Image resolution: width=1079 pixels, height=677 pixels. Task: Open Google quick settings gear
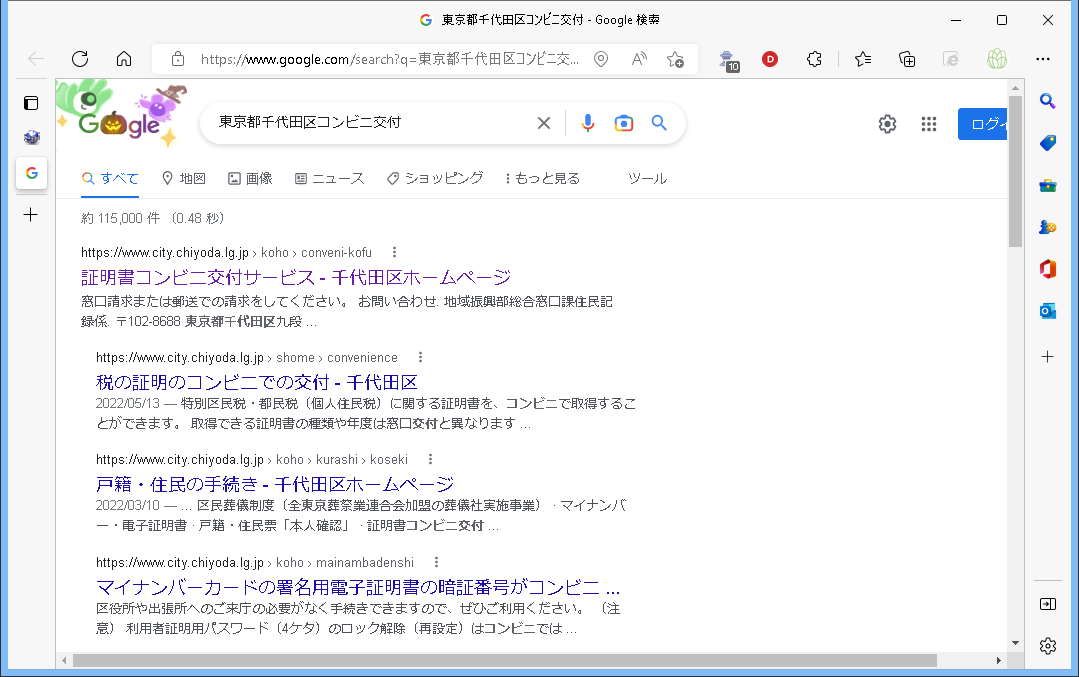click(888, 124)
